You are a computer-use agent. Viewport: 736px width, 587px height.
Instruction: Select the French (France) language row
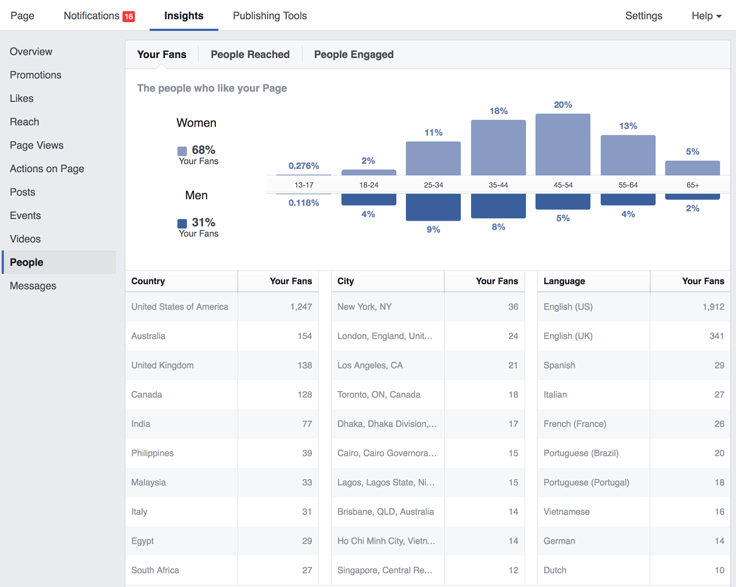(x=634, y=424)
